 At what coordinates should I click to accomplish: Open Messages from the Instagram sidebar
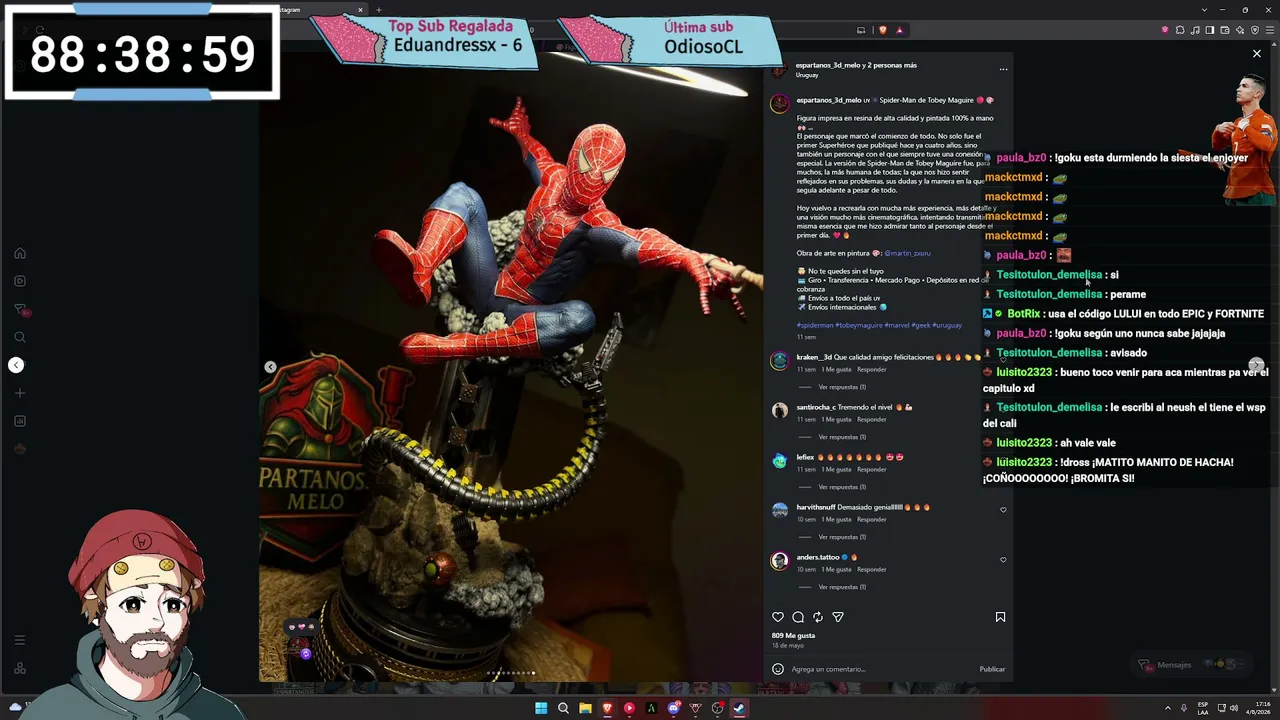coord(20,309)
